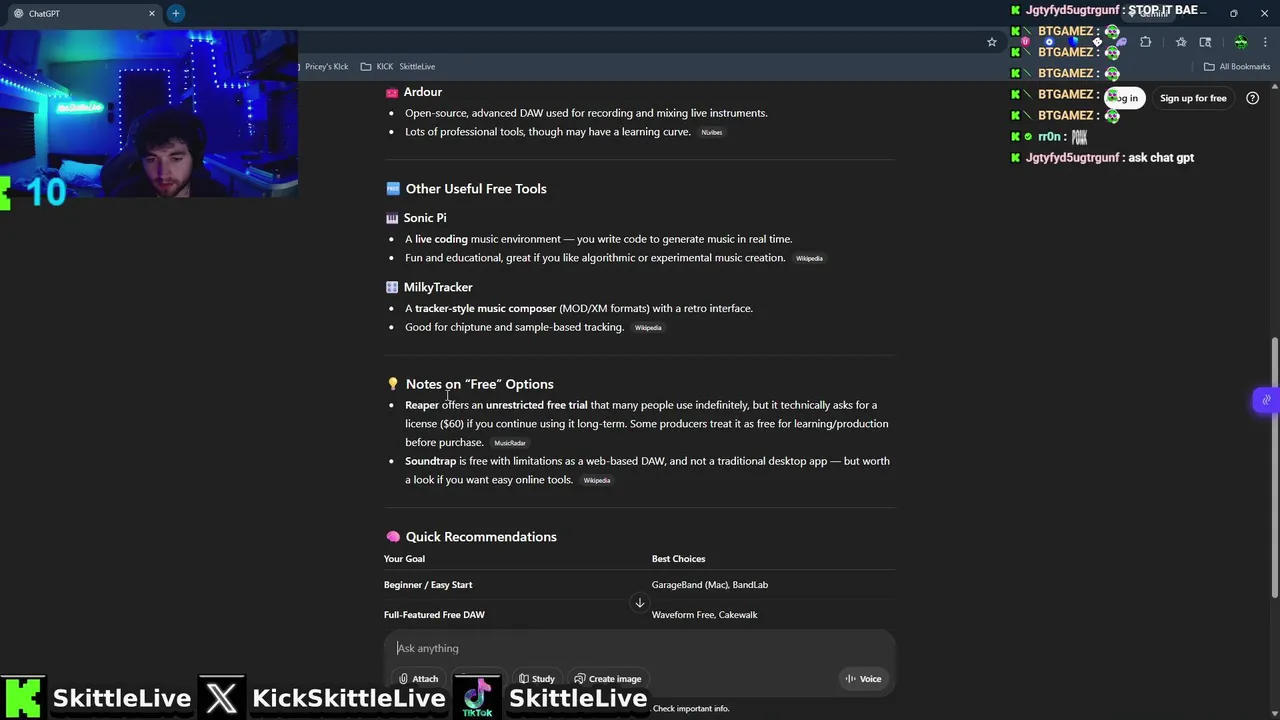Viewport: 1280px width, 720px height.
Task: Click the Full-Featured Free DAW cell
Action: click(434, 615)
